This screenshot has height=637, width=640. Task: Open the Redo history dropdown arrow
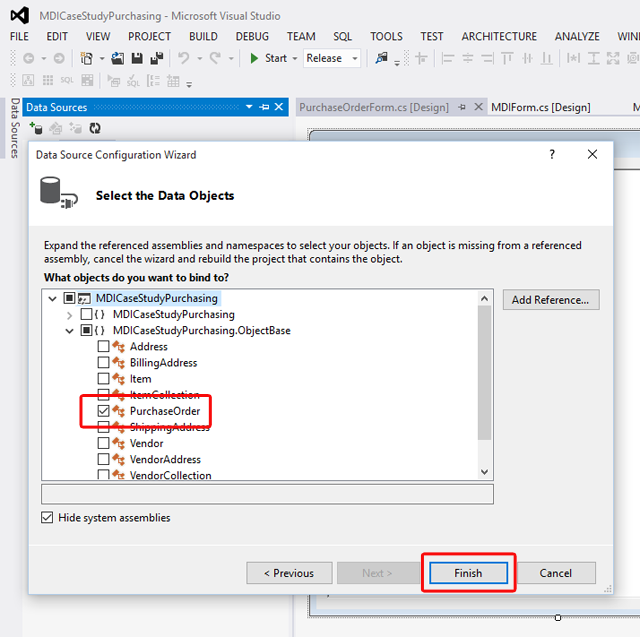click(231, 58)
